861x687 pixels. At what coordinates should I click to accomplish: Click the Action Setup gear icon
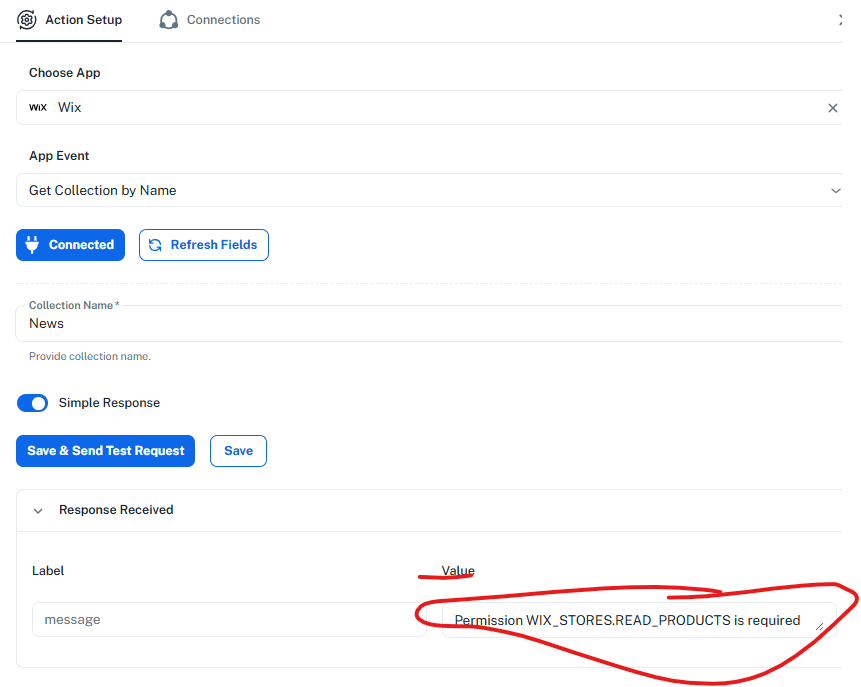click(26, 20)
